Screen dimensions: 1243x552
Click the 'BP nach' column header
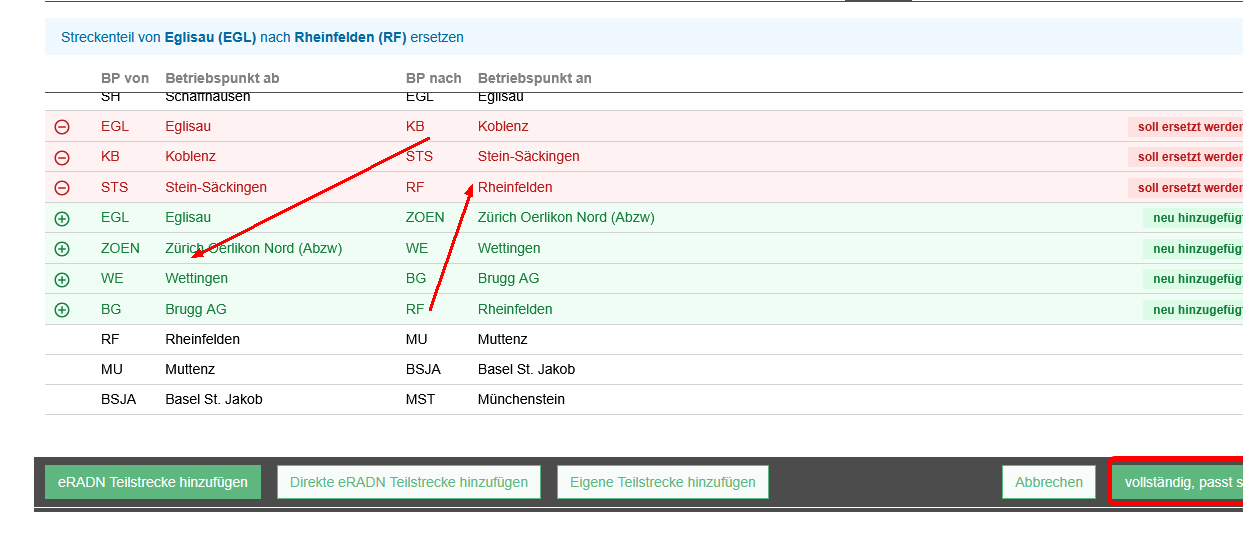coord(433,78)
